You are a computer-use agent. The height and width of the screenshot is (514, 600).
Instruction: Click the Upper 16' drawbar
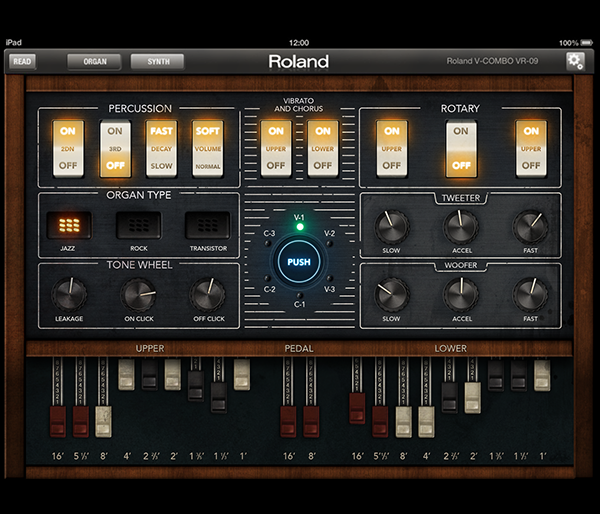click(59, 420)
